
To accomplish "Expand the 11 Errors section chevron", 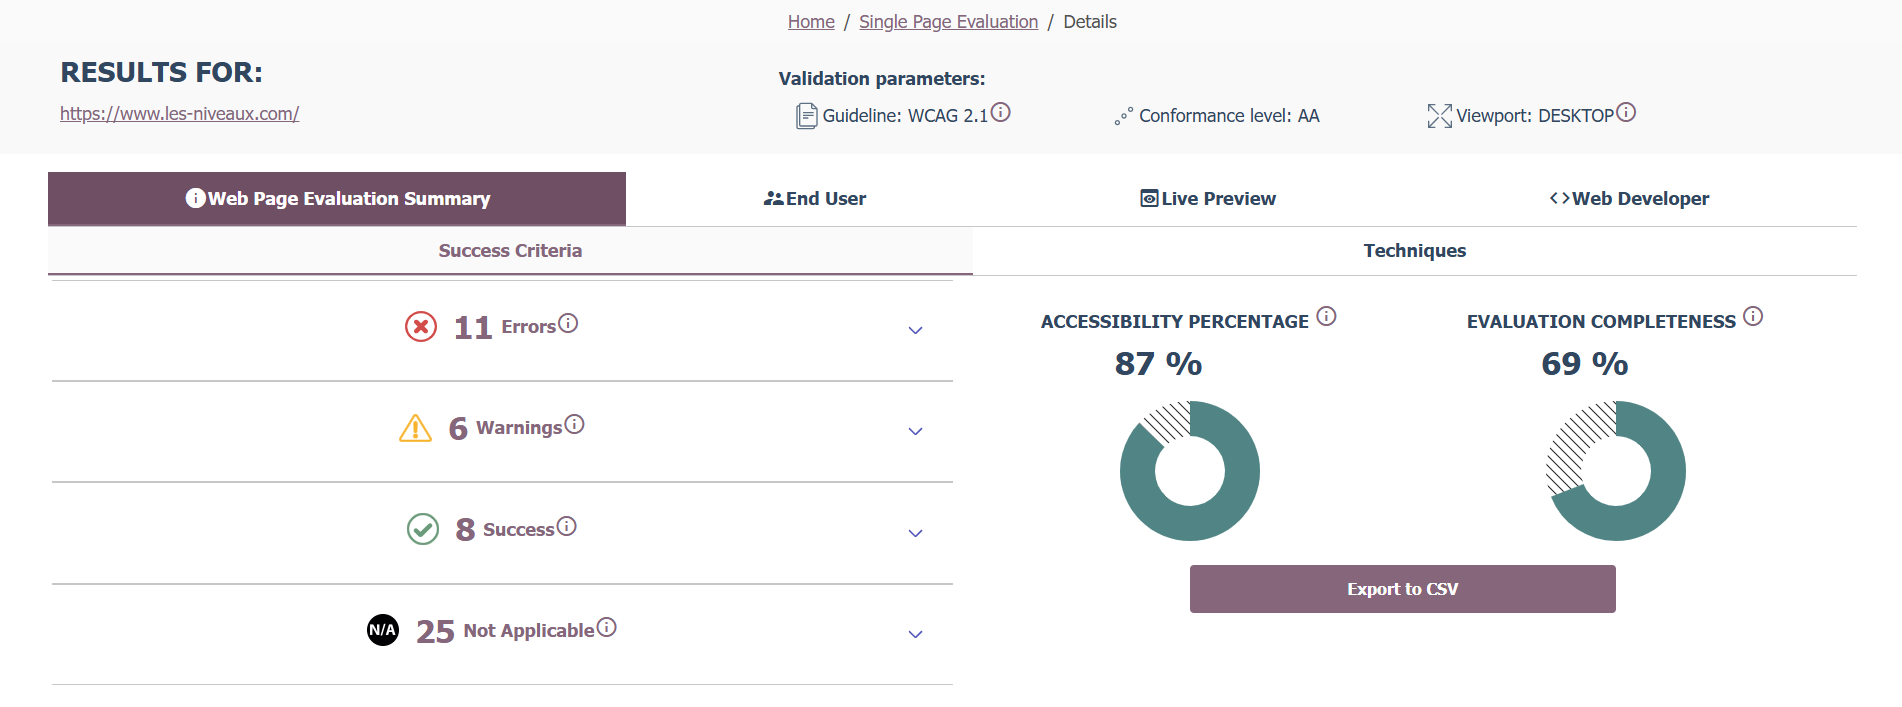I will (x=915, y=330).
